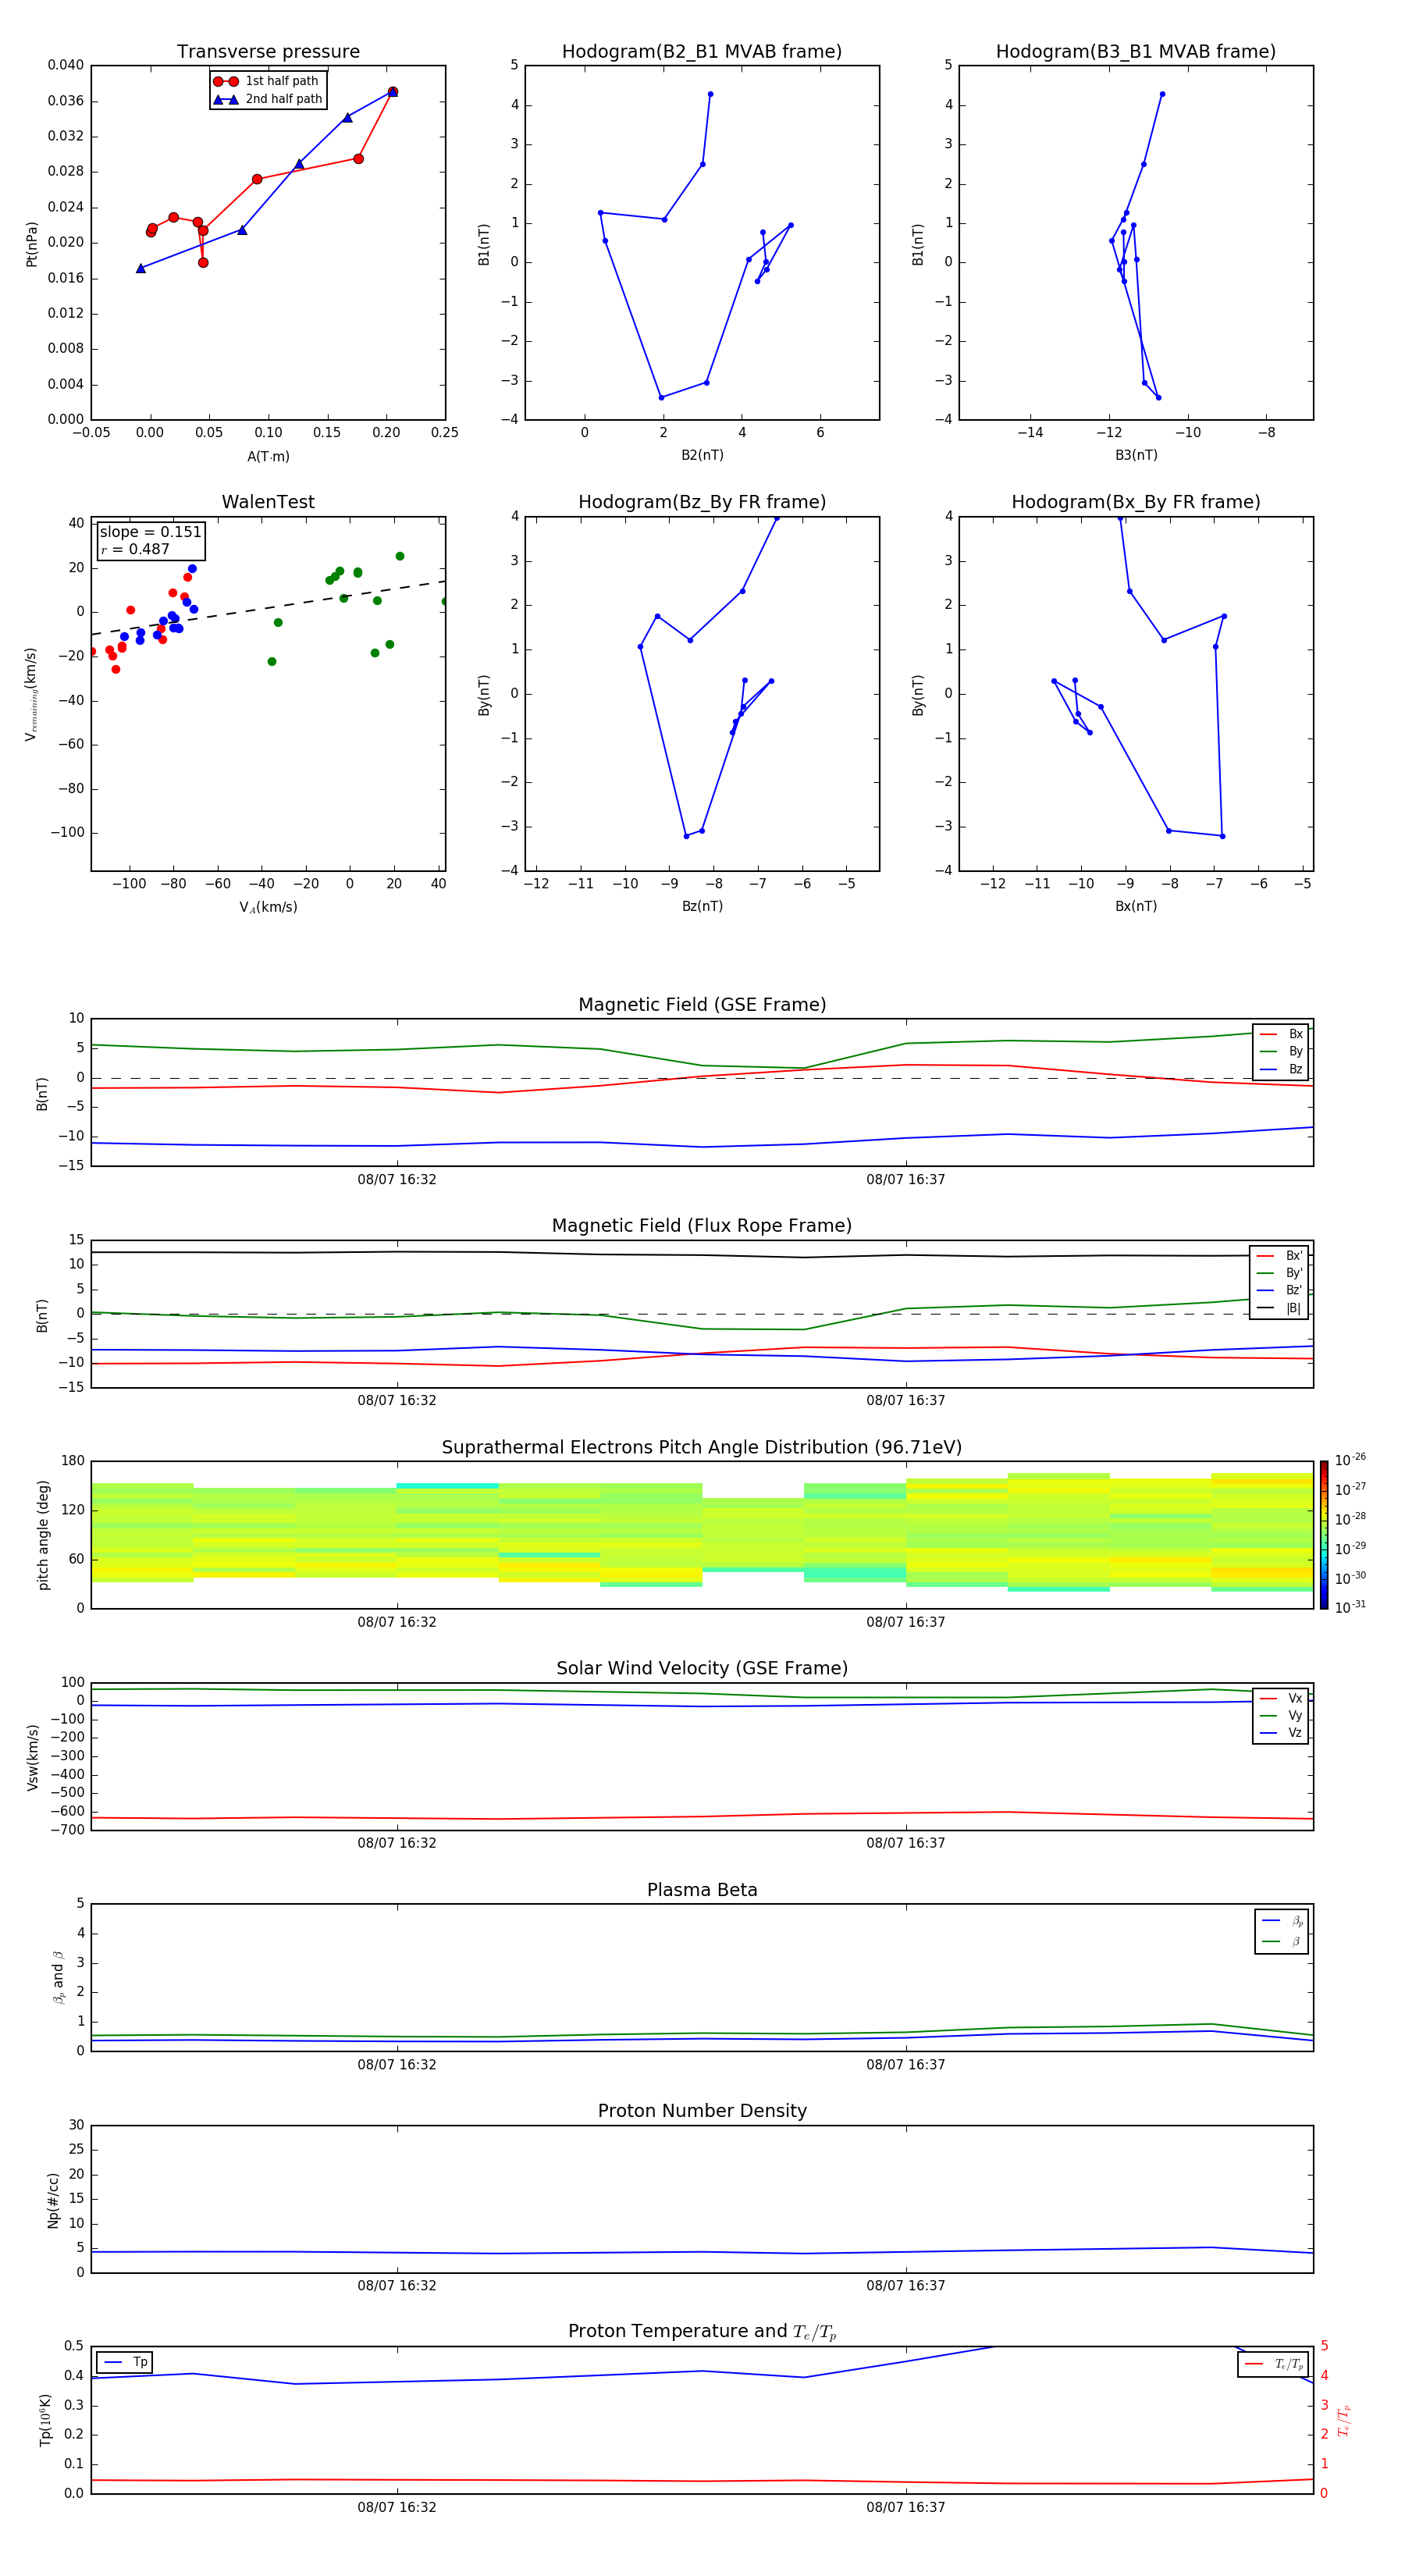The width and height of the screenshot is (1405, 2576).
Task: Click "Vz" in the solar wind legend
Action: 1295,1733
